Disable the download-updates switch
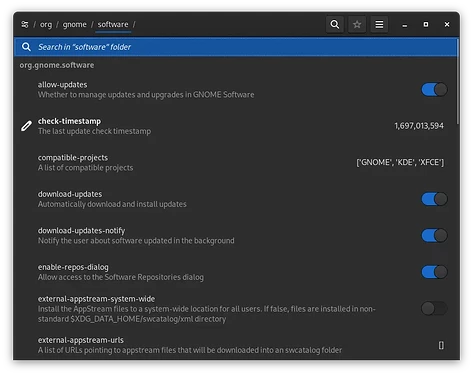 click(434, 199)
